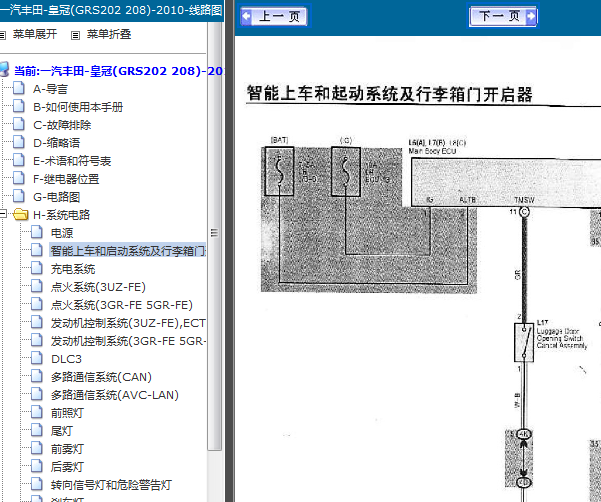Open the 电源 circuit page
Screen dimensions: 601x502
62,233
